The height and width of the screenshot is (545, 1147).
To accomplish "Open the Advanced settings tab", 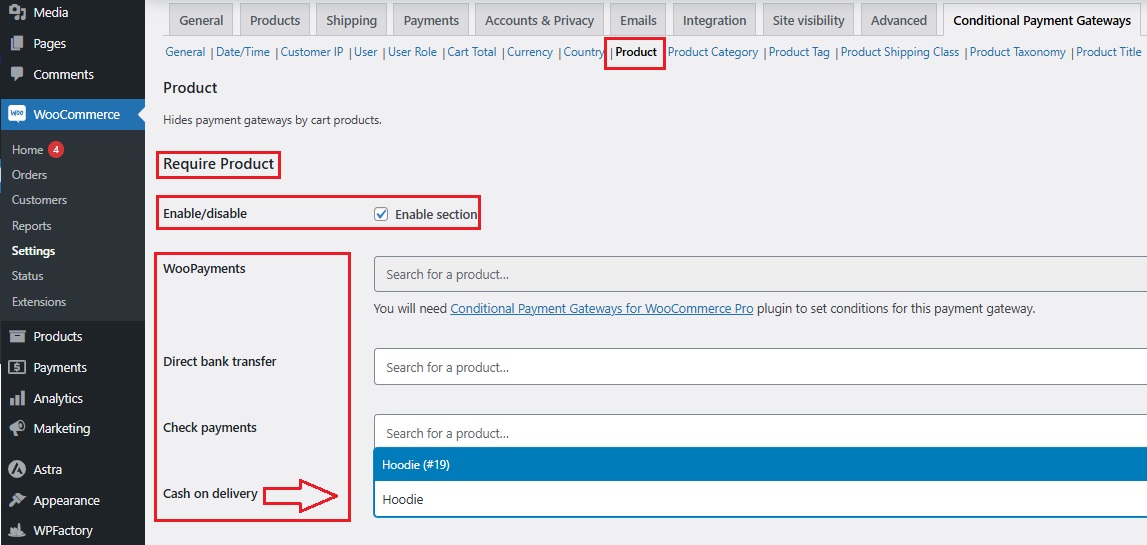I will (x=898, y=20).
